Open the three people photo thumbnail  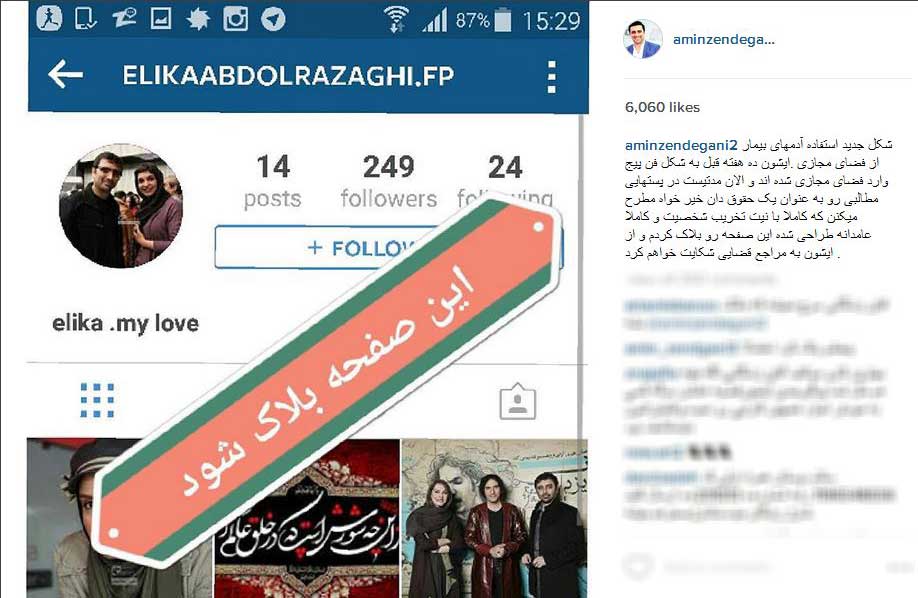coord(494,518)
